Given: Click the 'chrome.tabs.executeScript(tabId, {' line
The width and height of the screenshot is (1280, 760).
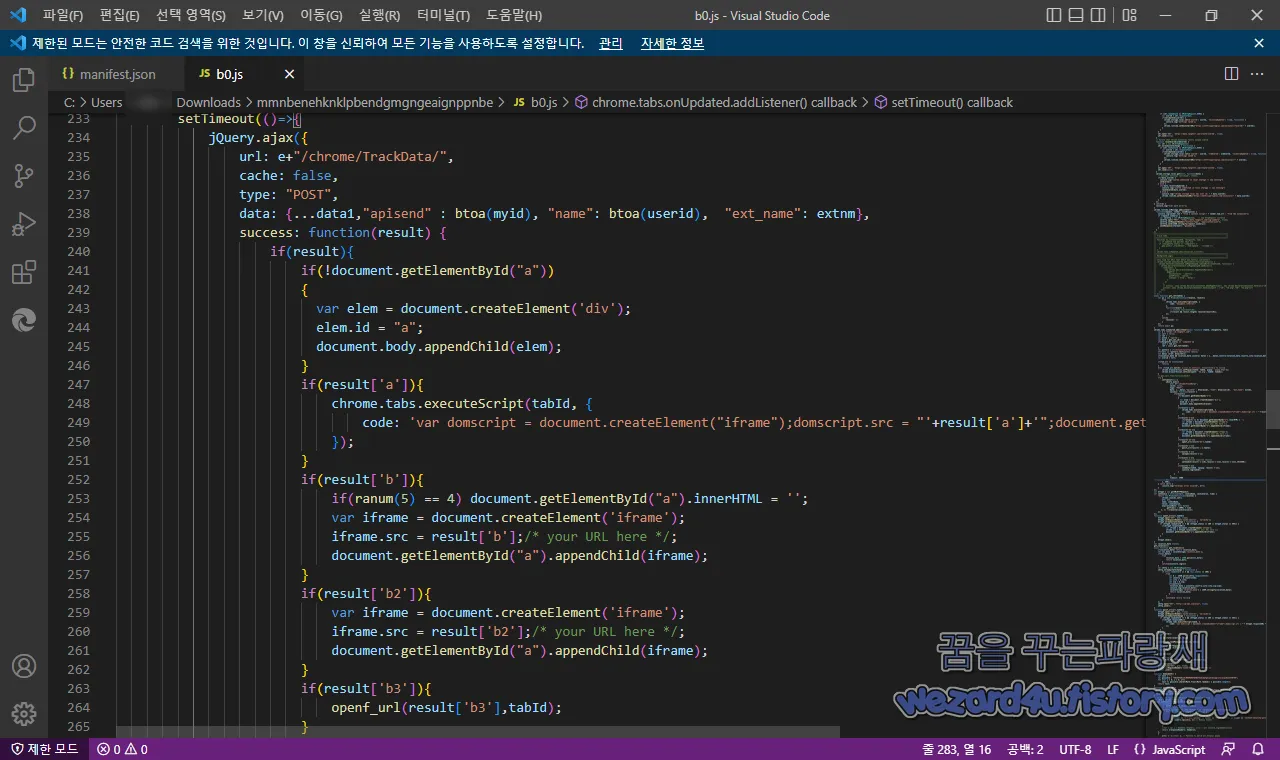Looking at the screenshot, I should point(463,403).
